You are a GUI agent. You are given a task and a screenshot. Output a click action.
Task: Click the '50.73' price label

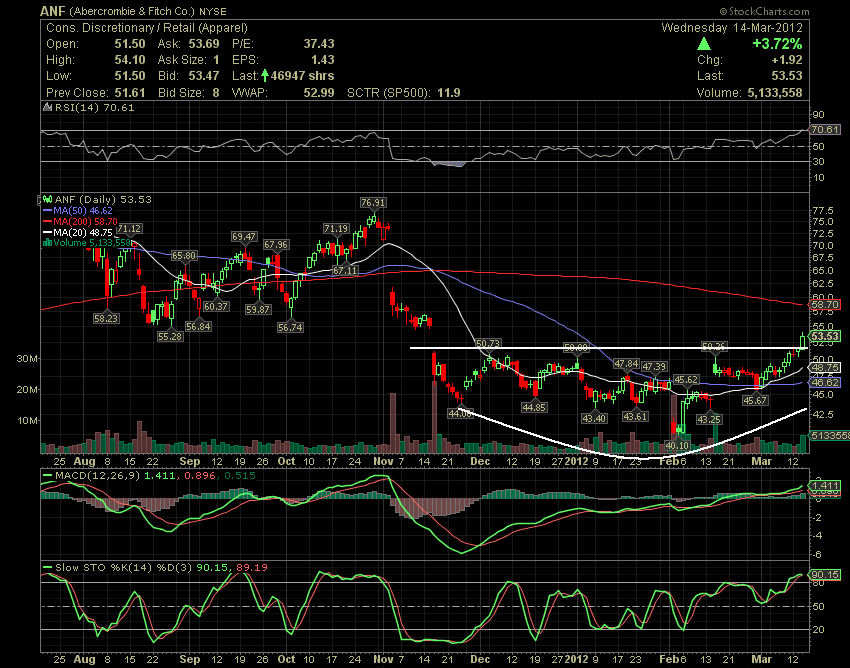(488, 344)
